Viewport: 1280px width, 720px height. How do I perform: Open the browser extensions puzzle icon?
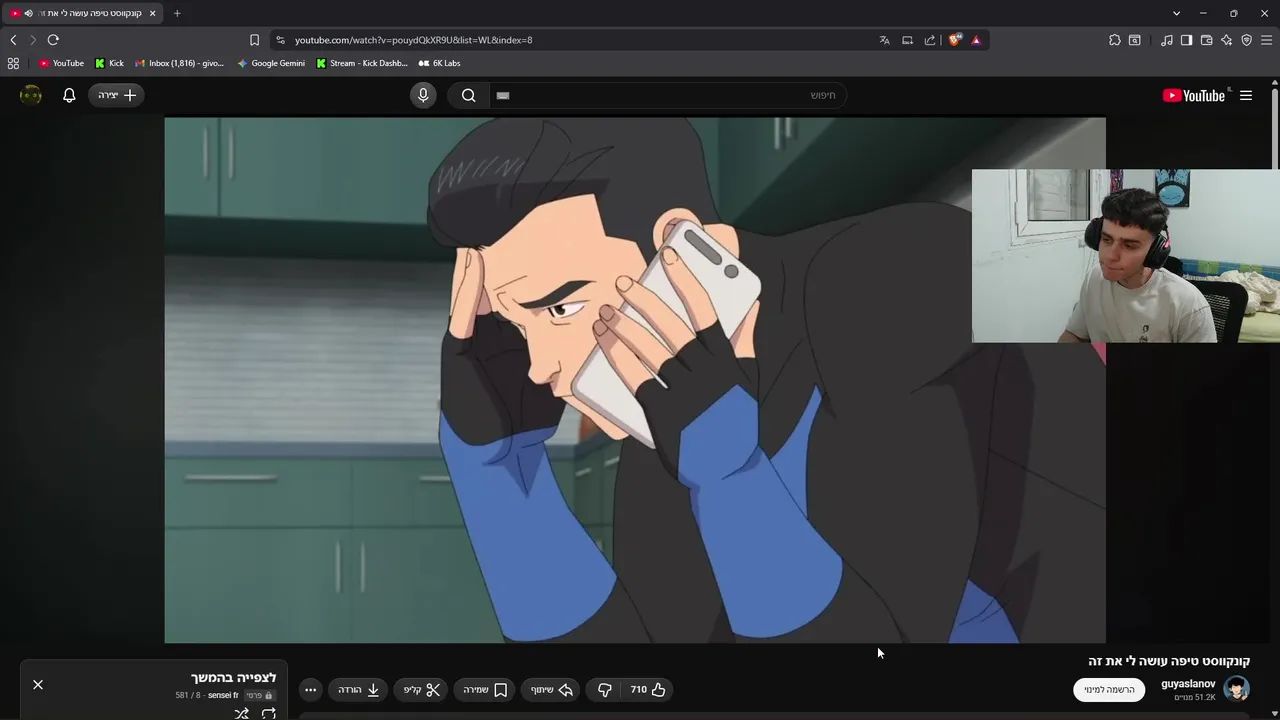pos(1115,40)
